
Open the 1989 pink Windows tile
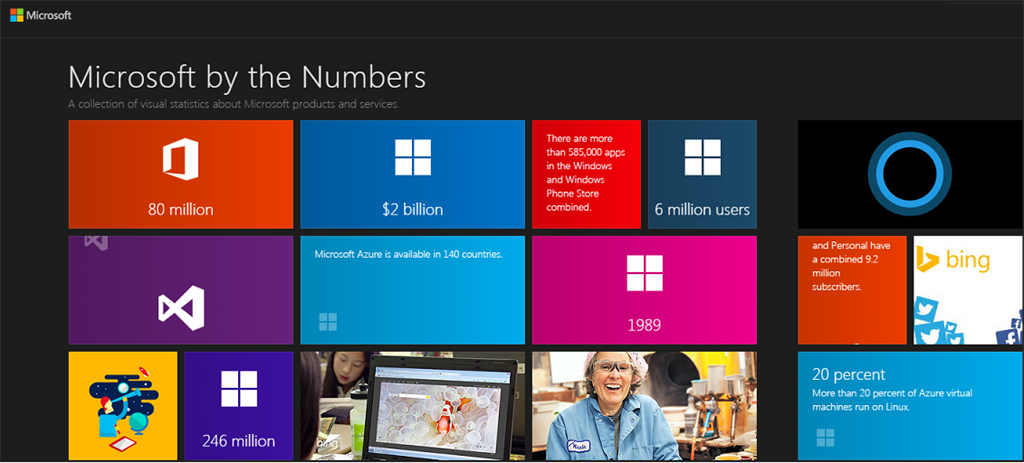coord(645,290)
